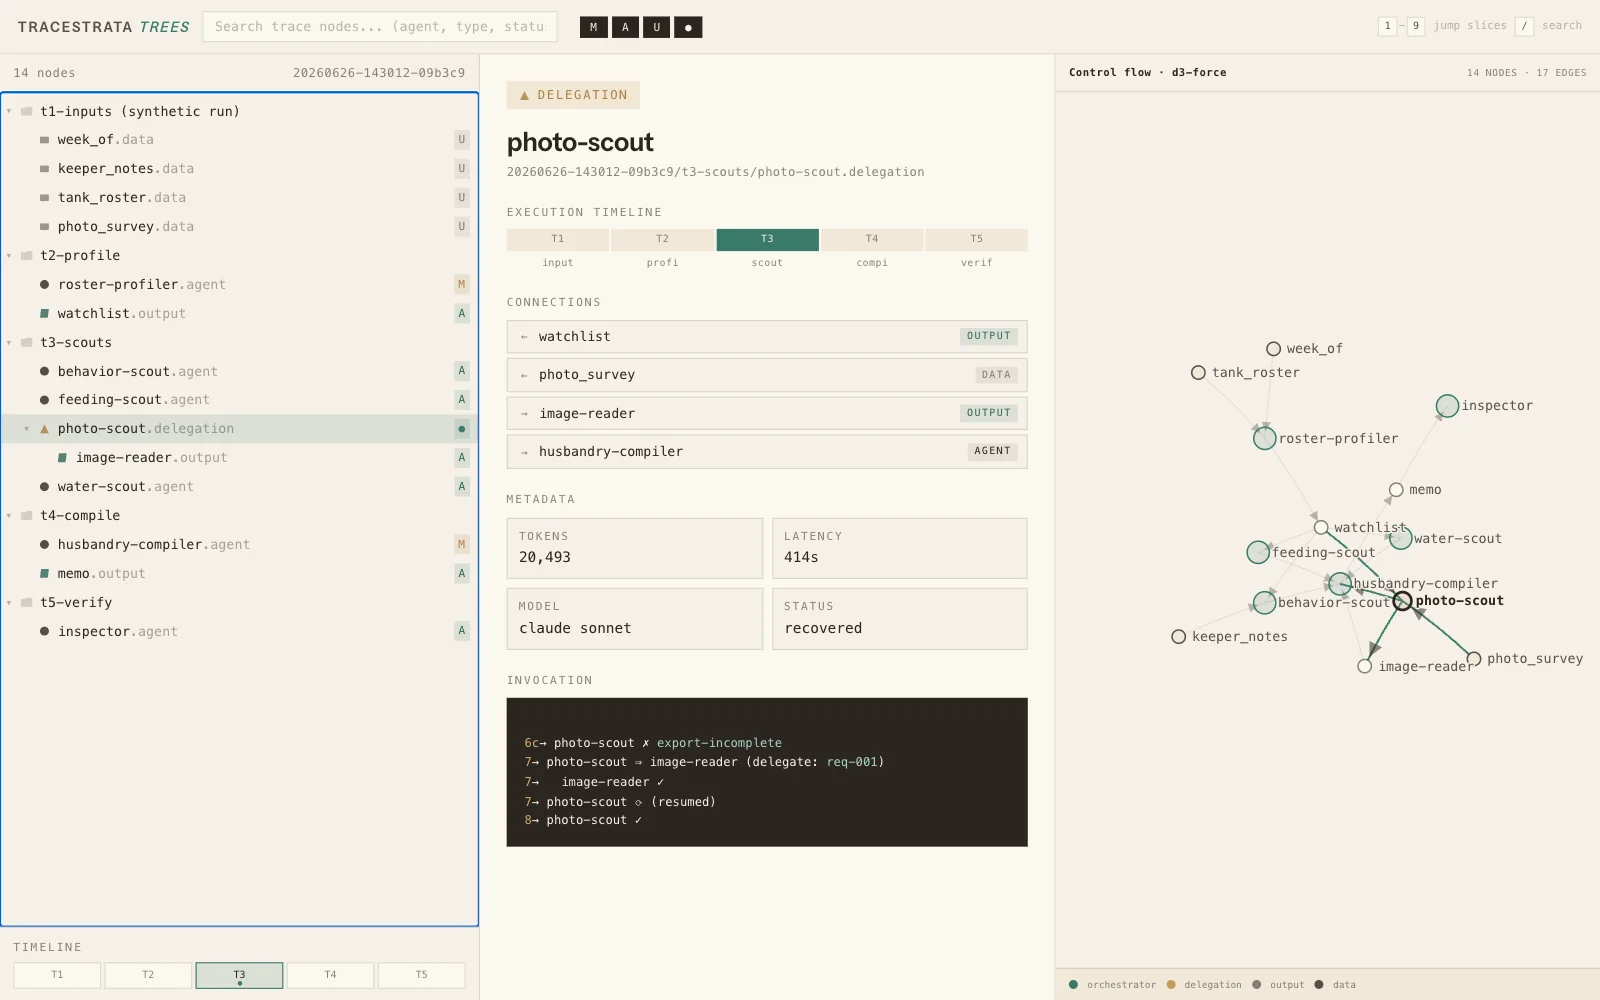Click memo output square icon
1600x1000 pixels.
pos(44,574)
